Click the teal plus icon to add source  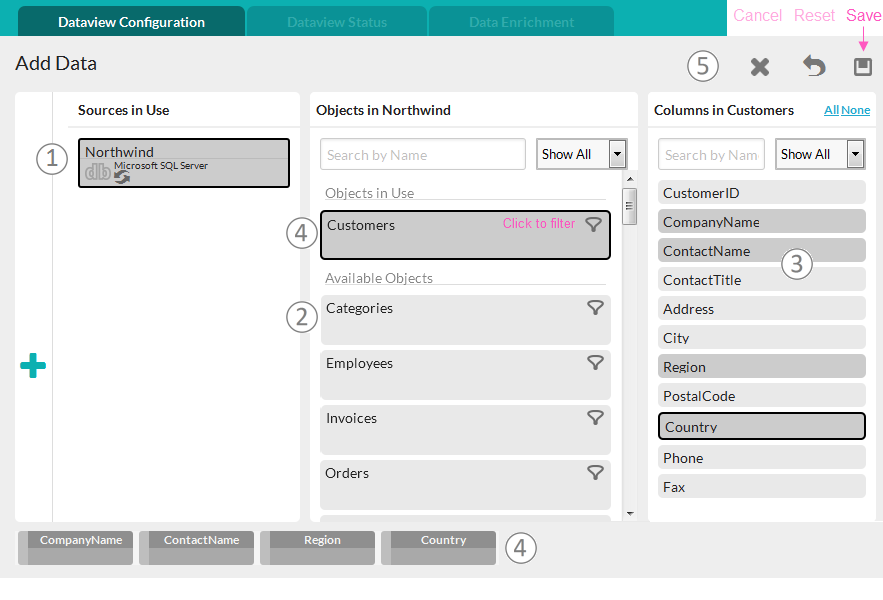pyautogui.click(x=33, y=366)
